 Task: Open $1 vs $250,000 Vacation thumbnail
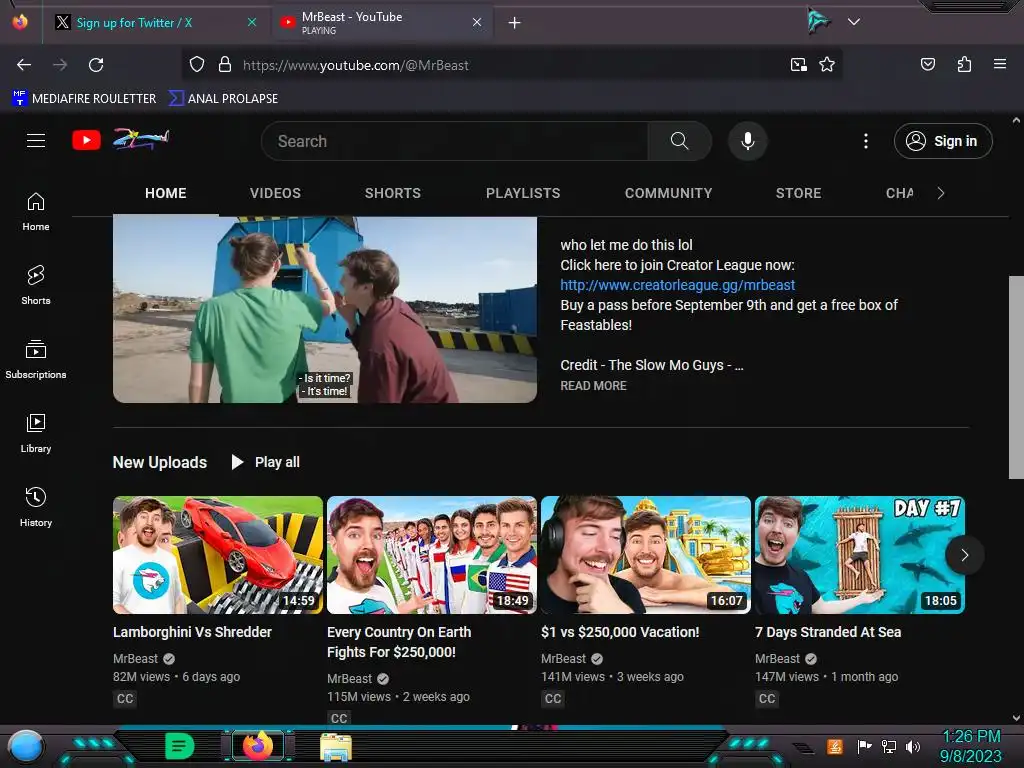[x=646, y=555]
